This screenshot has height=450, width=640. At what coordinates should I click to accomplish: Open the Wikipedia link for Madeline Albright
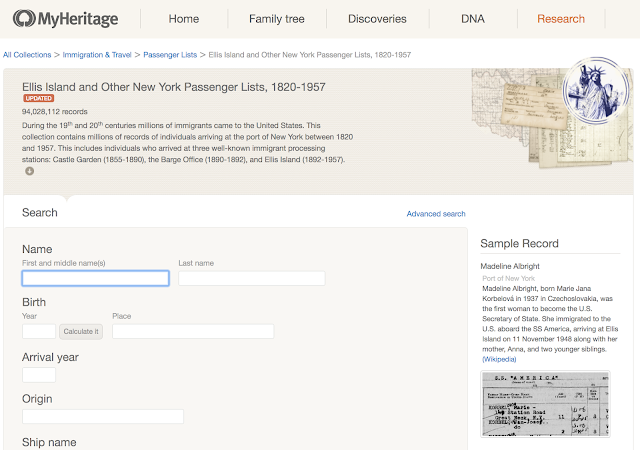tap(499, 359)
